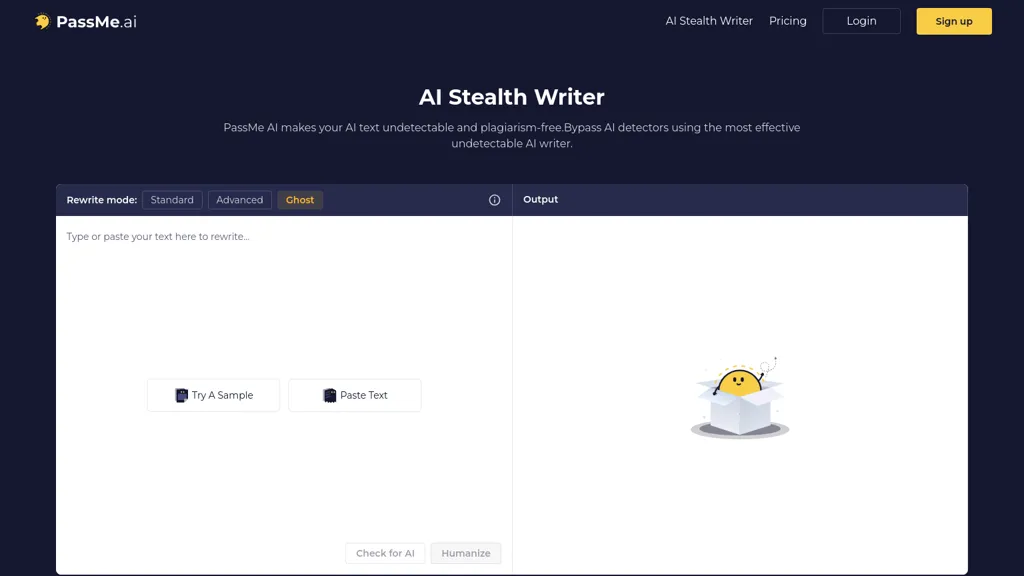
Task: Click the PassMe.ai brand name text
Action: pos(96,21)
